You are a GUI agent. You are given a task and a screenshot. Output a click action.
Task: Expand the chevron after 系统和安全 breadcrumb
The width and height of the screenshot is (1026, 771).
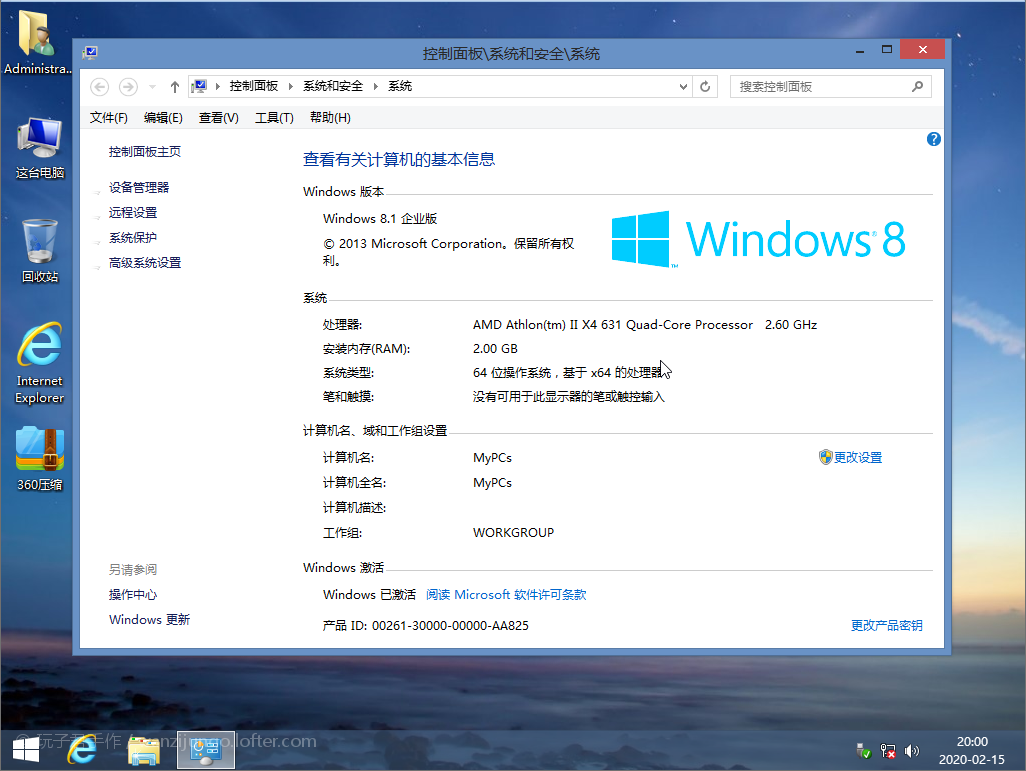[x=376, y=87]
